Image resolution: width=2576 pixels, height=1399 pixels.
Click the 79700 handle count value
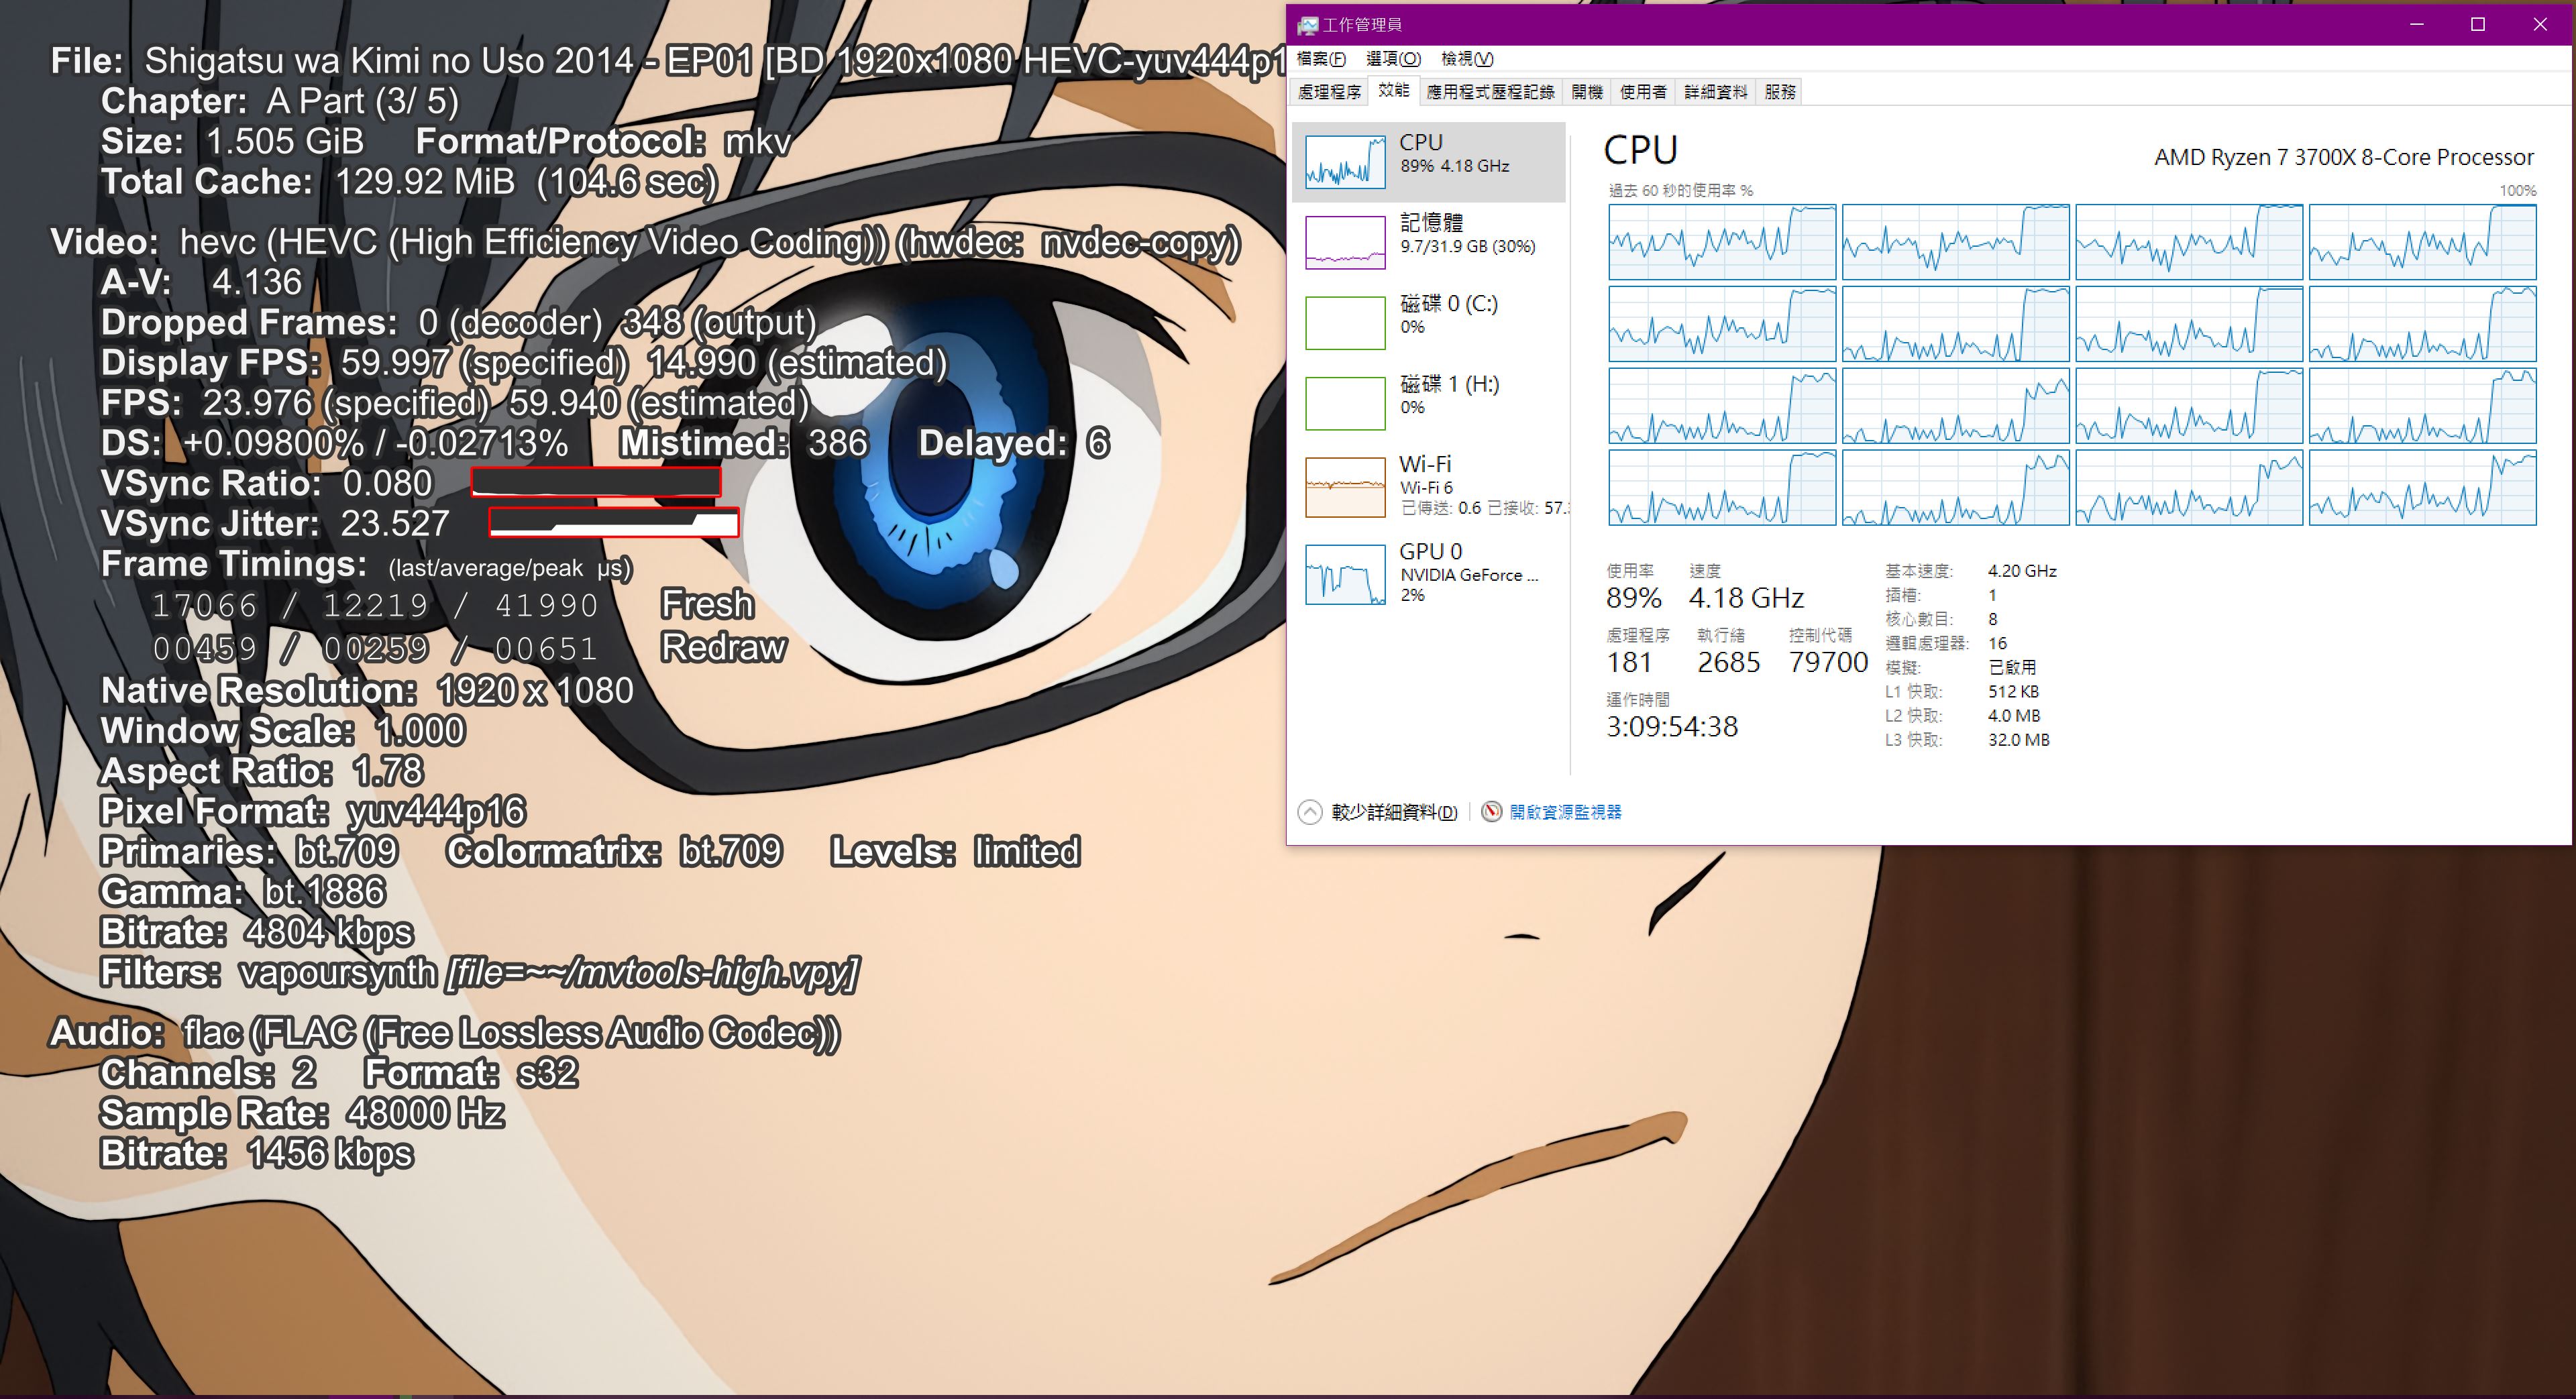pos(1828,662)
